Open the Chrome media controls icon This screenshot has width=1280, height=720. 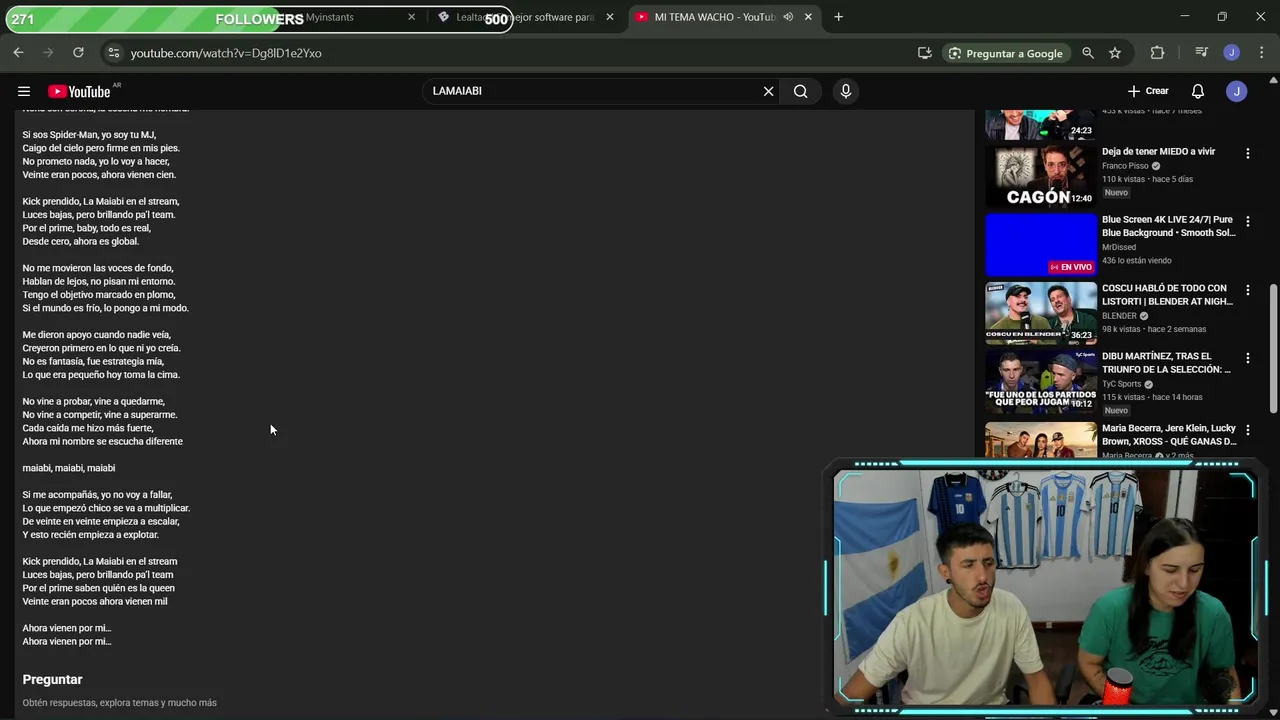[x=1202, y=53]
